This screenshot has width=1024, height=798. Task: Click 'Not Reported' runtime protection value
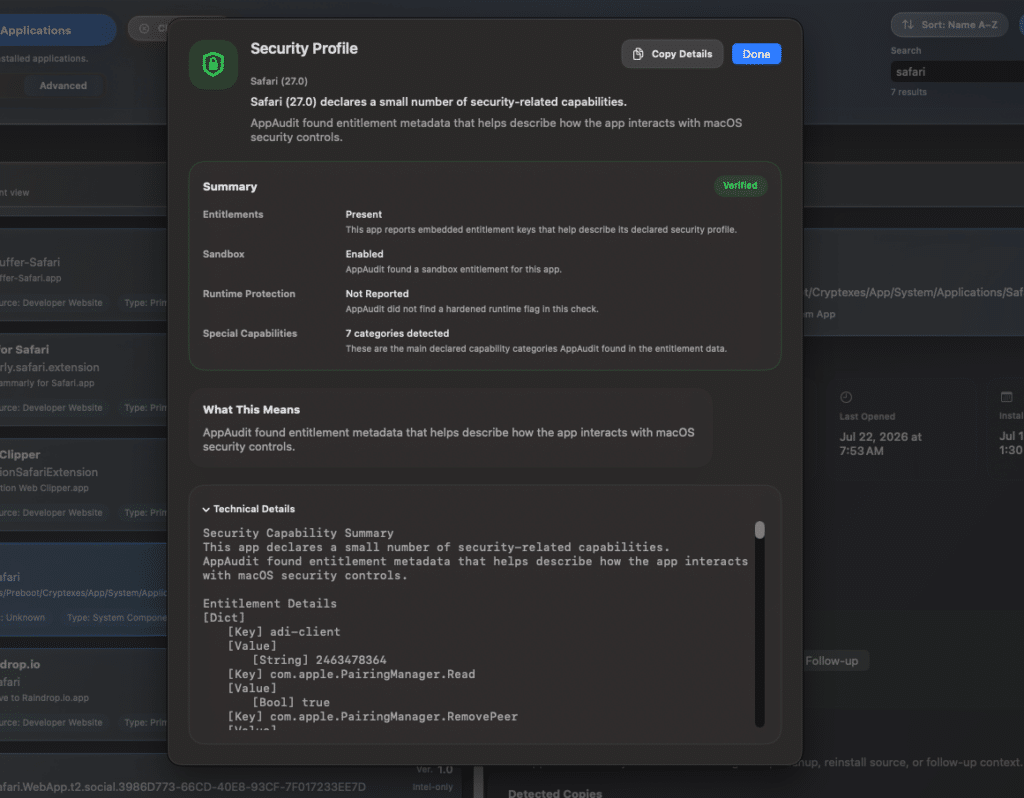point(377,294)
